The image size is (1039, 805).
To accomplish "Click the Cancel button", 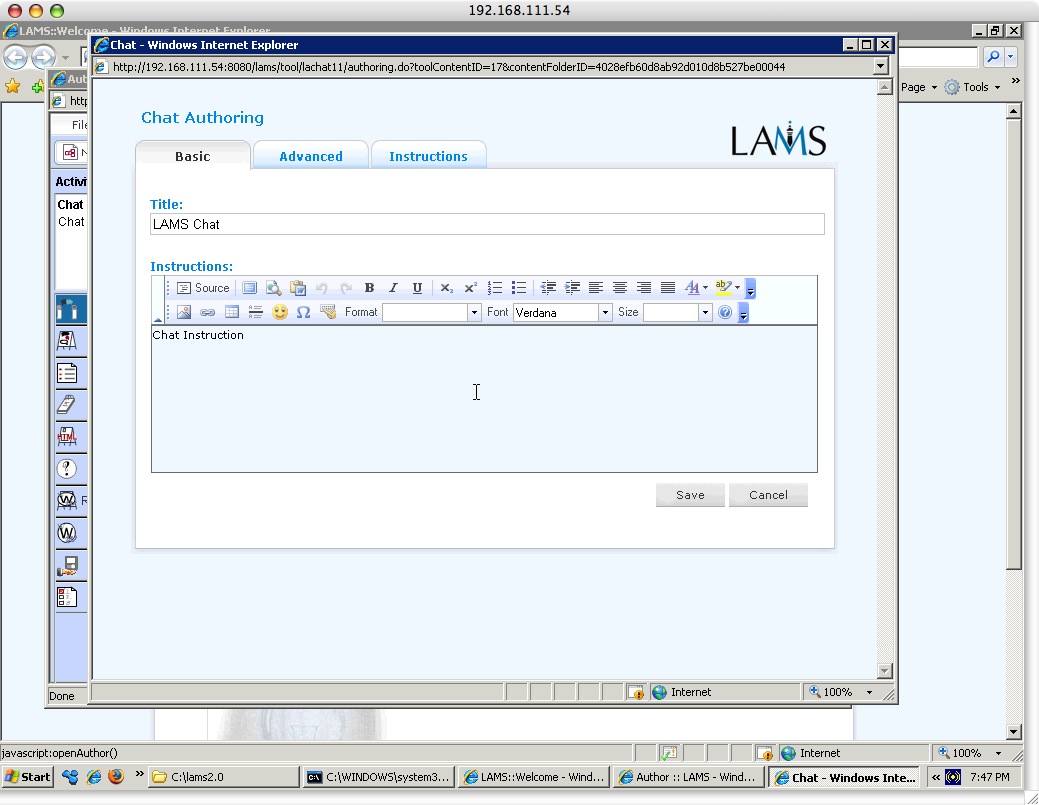I will [768, 495].
